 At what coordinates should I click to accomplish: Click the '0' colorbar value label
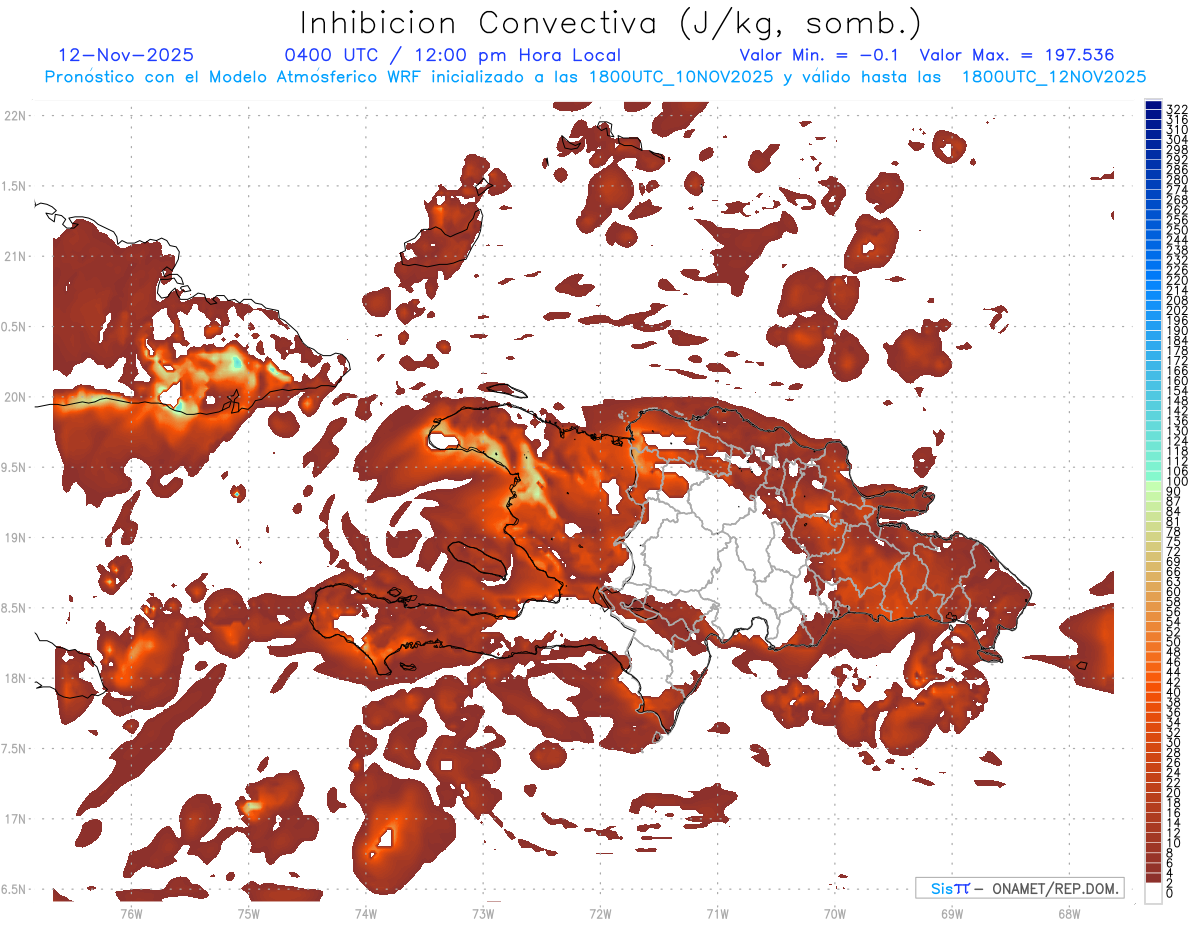[x=1170, y=894]
